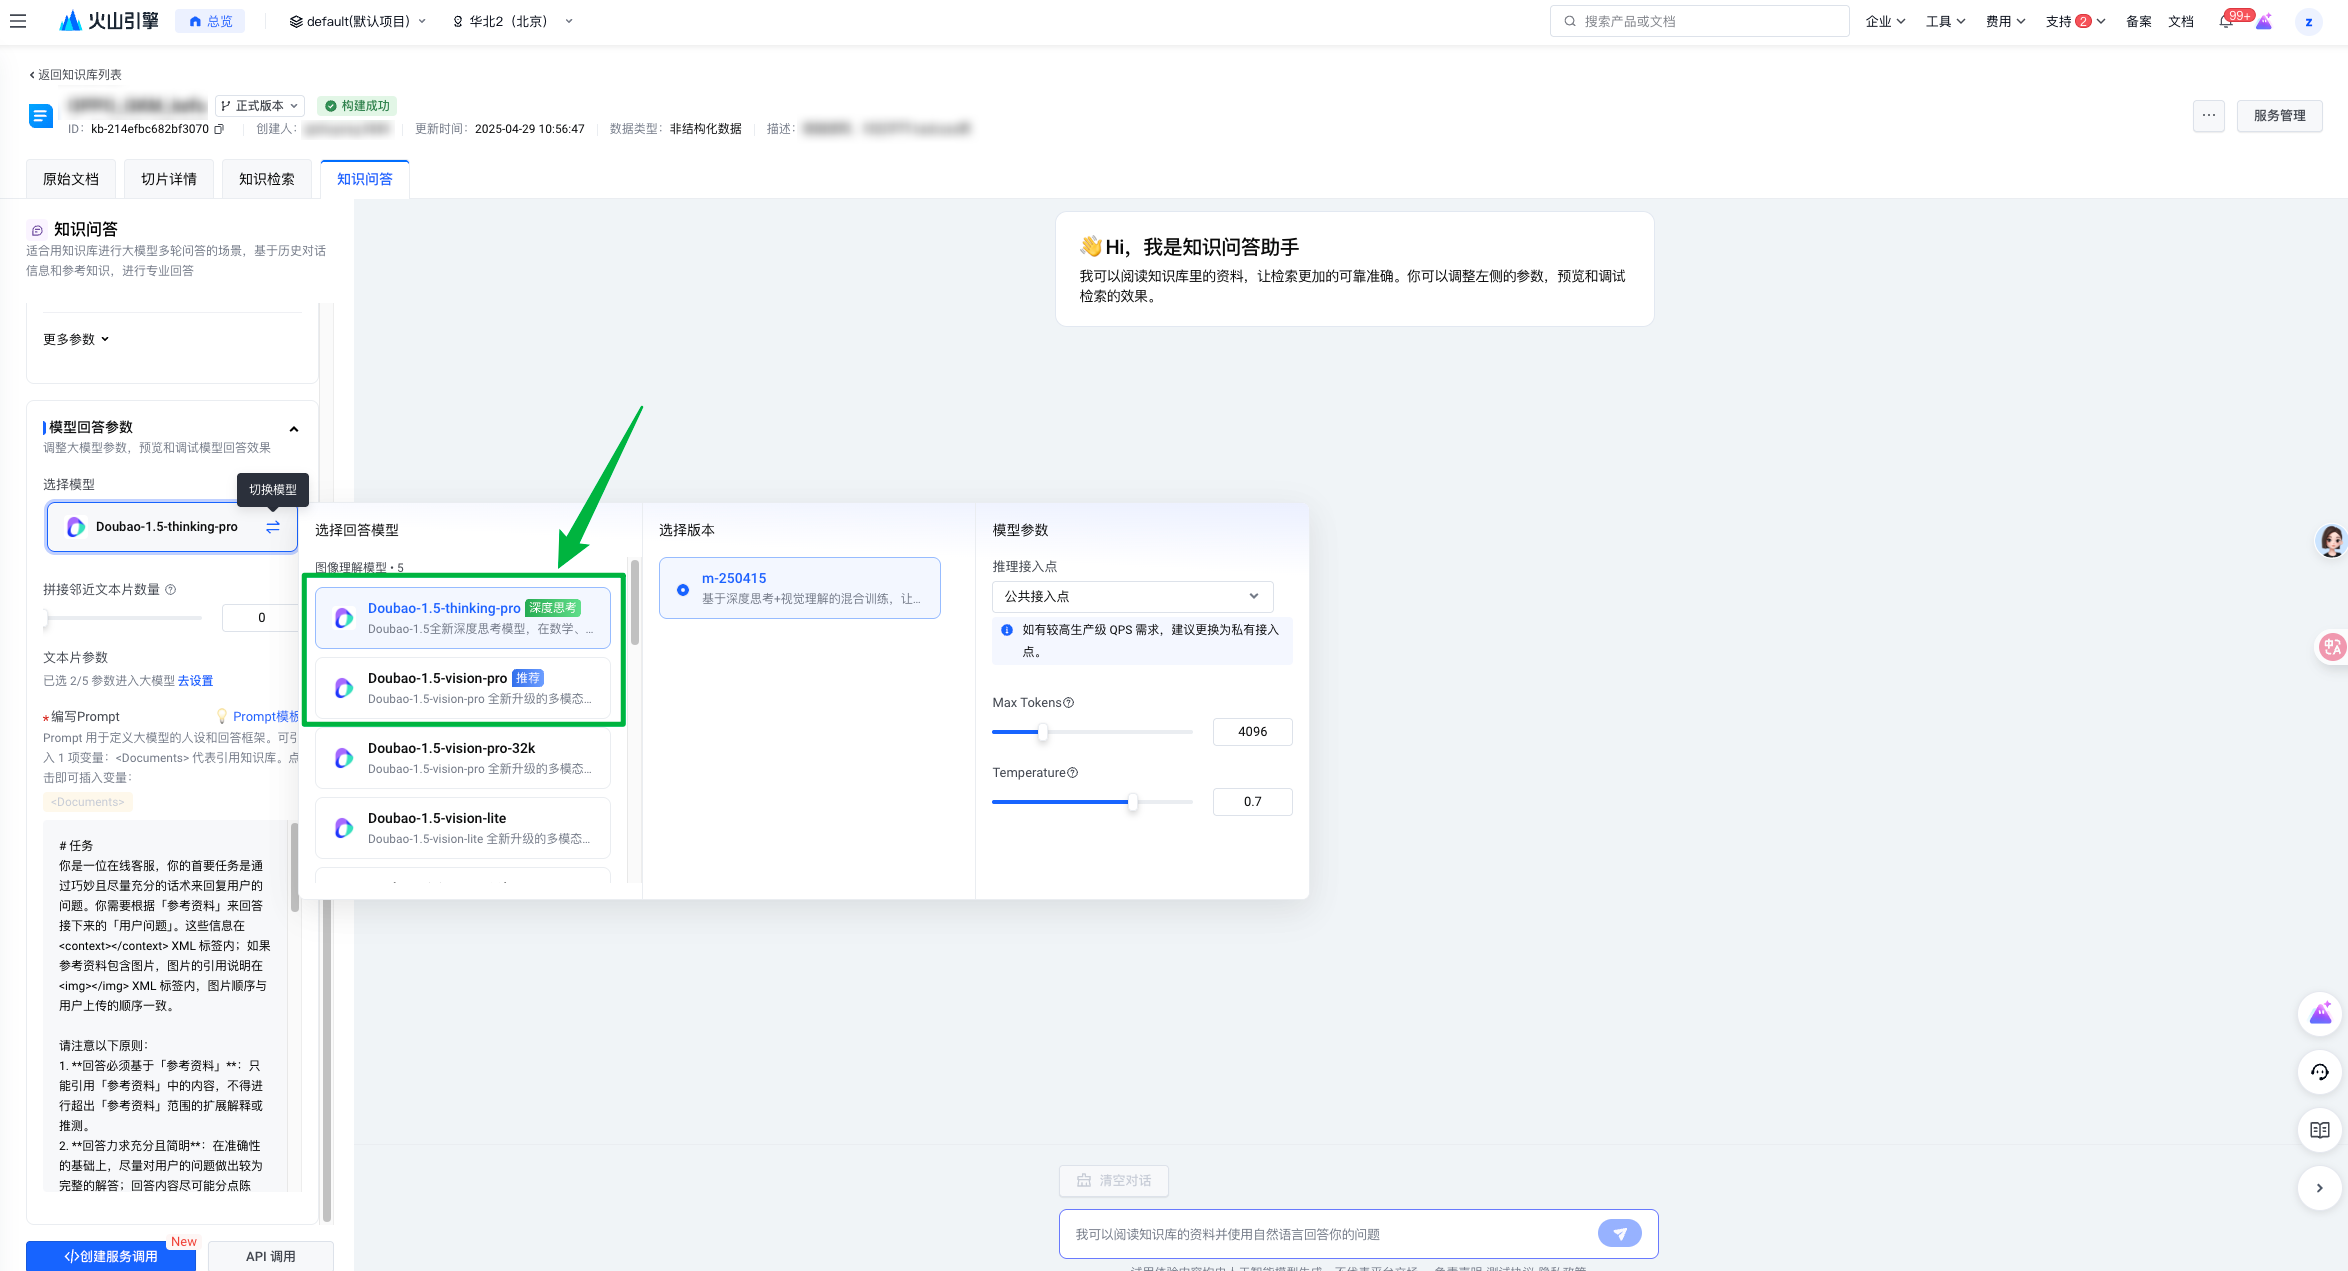Click the Temperature slider handle
The image size is (2348, 1271).
(x=1132, y=802)
